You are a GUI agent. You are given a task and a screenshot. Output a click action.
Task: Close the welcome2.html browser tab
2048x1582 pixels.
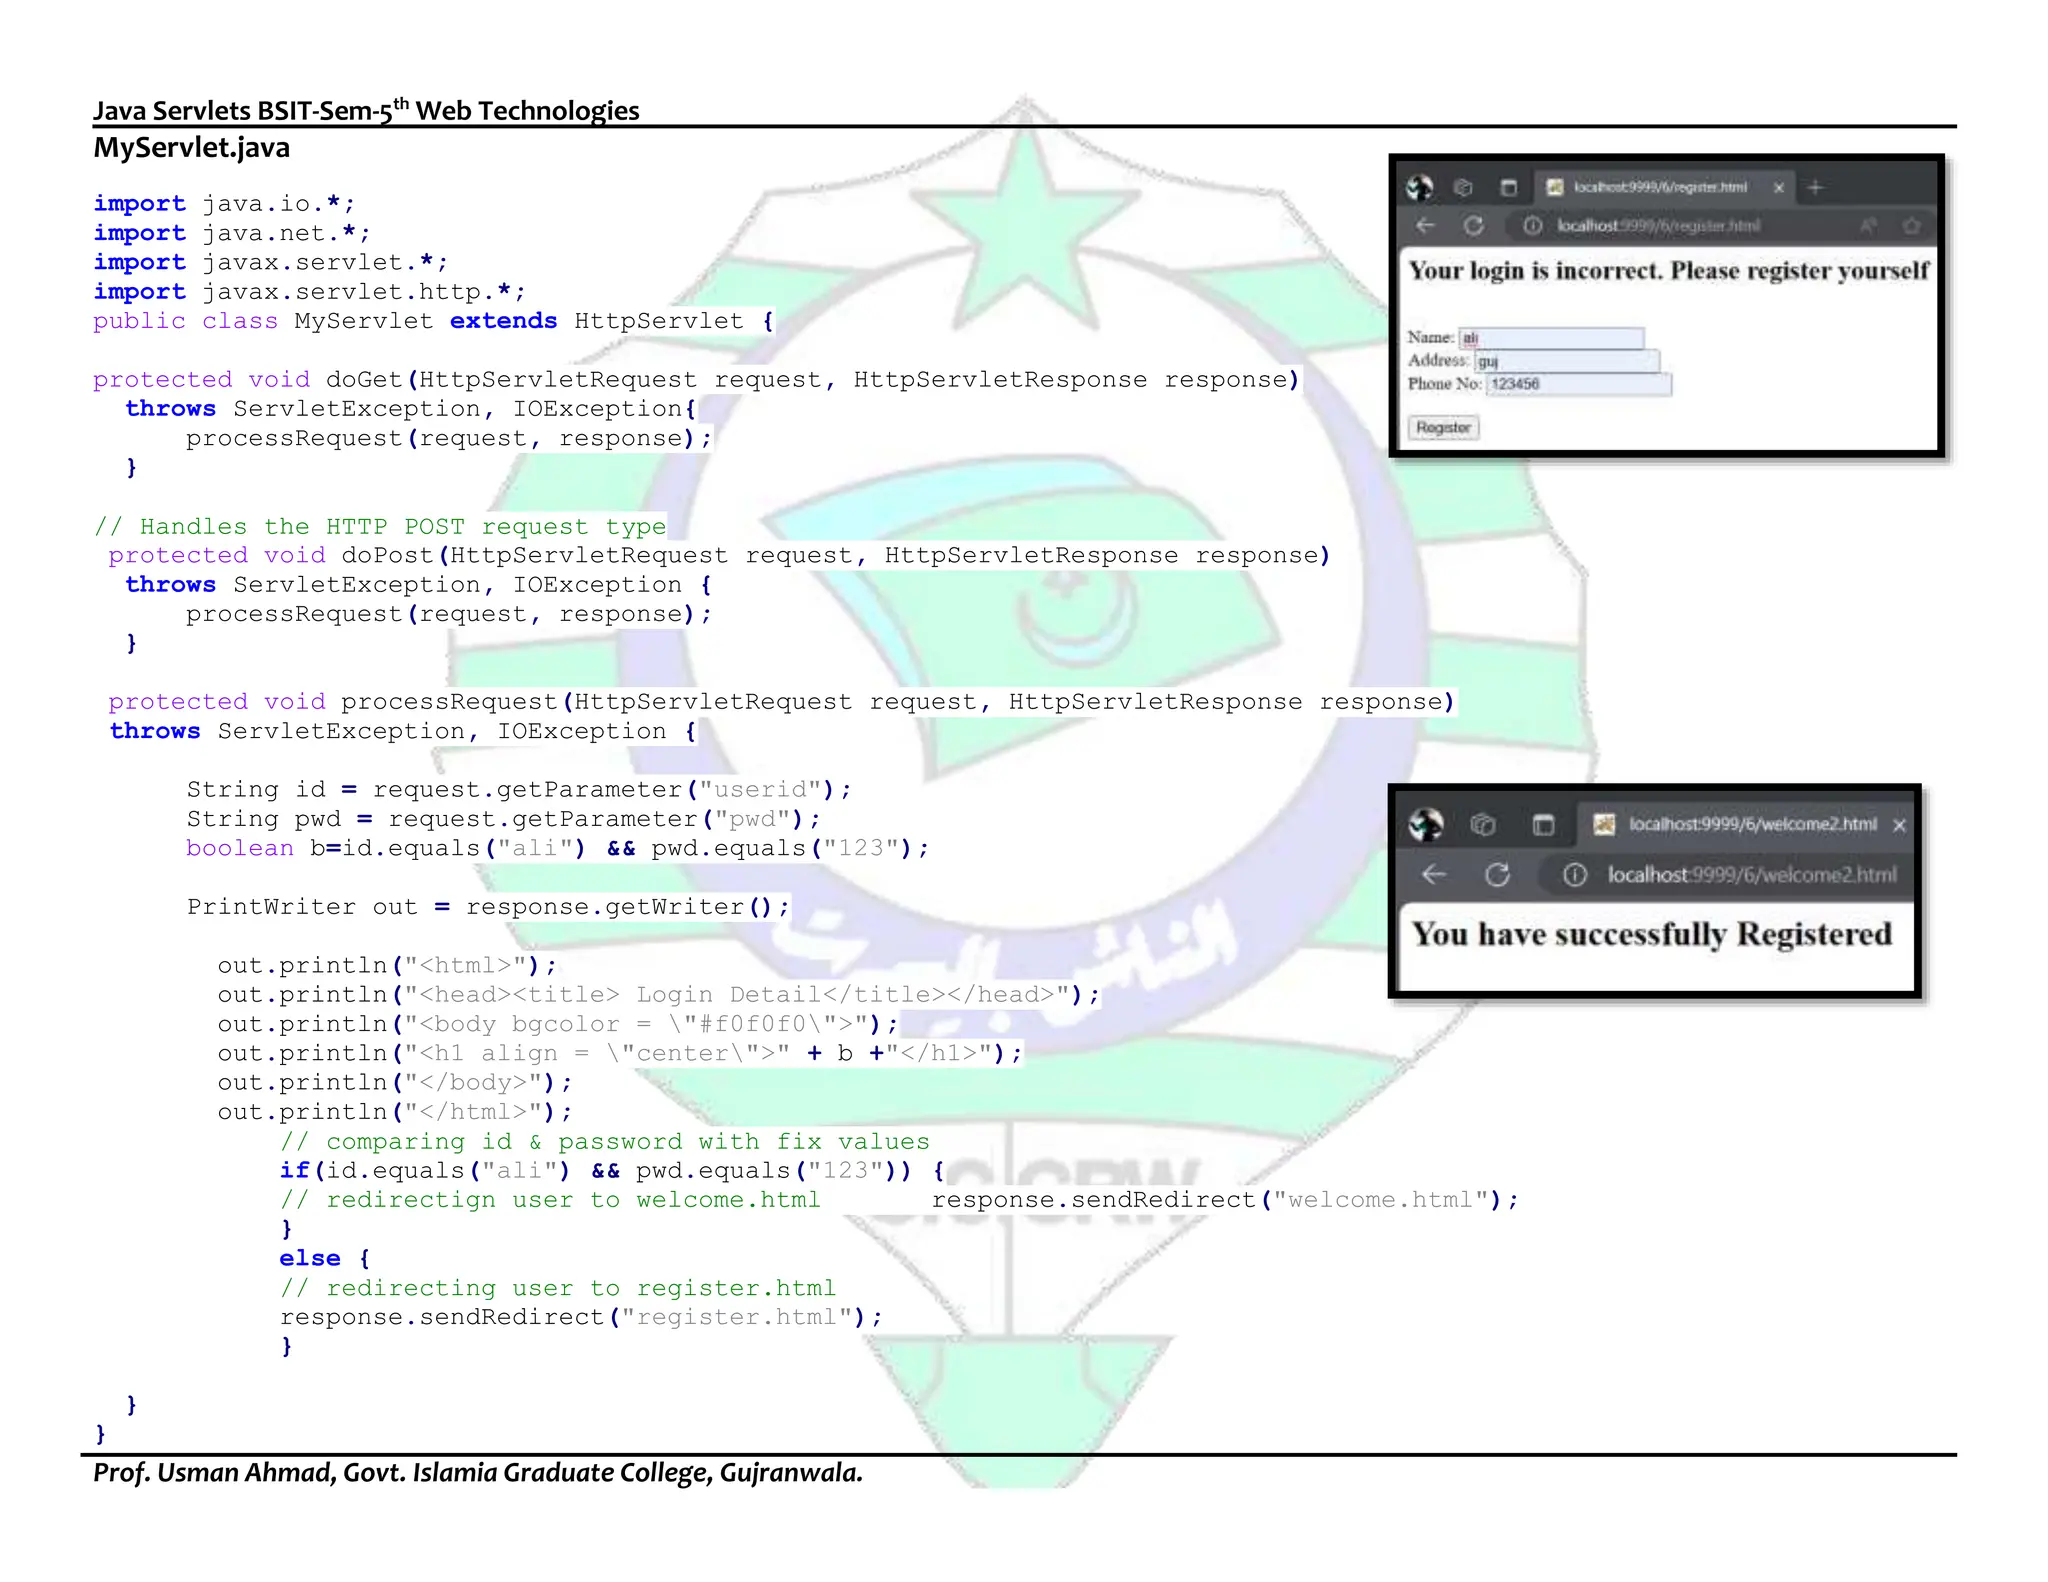[1899, 825]
